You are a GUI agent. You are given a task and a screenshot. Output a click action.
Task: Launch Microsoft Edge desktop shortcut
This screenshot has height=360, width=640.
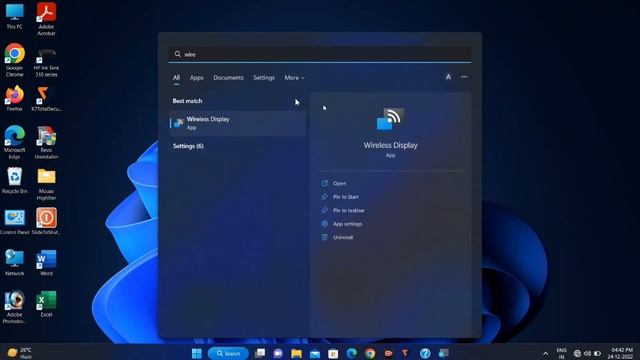click(x=15, y=142)
